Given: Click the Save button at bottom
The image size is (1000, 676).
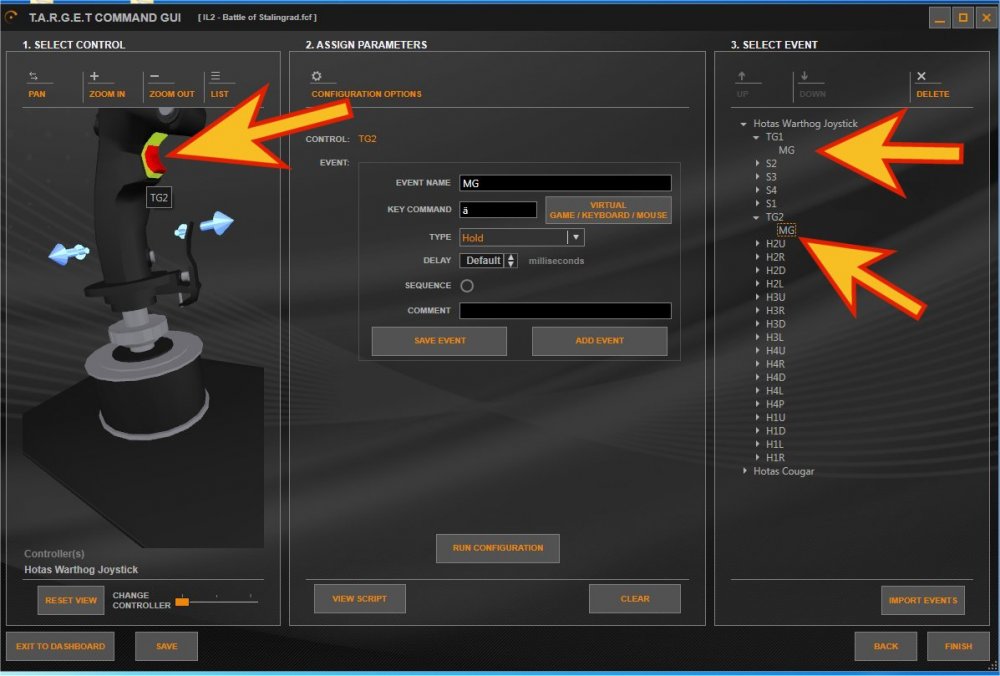Looking at the screenshot, I should tap(166, 647).
